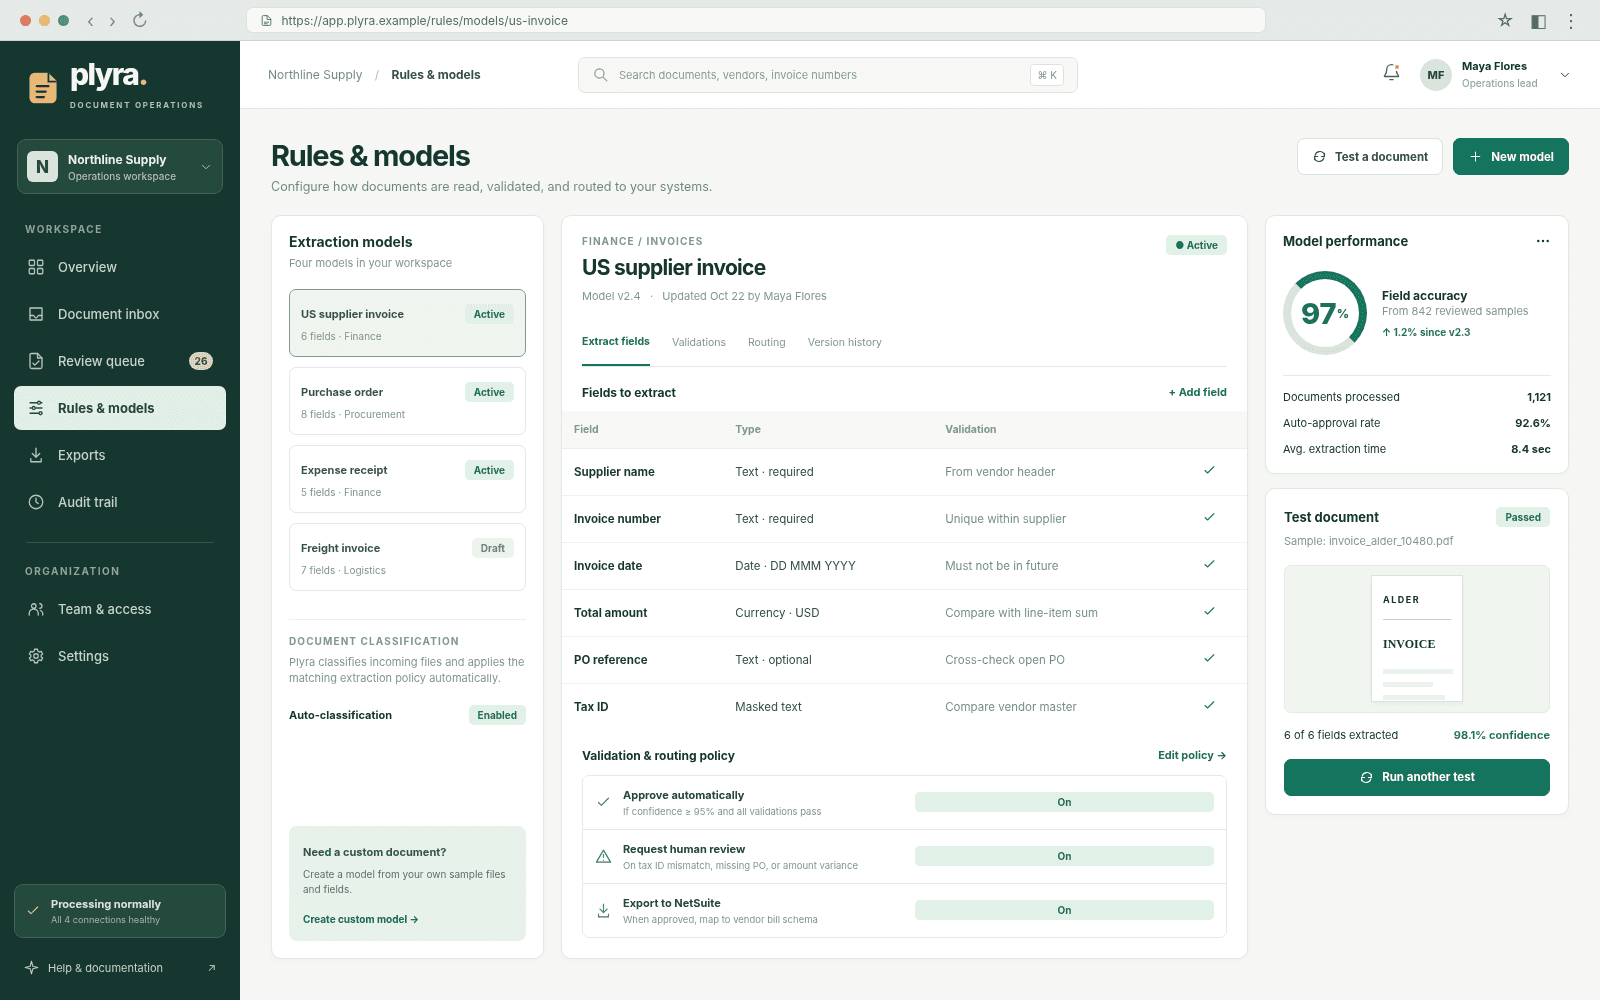
Task: Toggle Export to NetSuite On switch
Action: [1064, 910]
